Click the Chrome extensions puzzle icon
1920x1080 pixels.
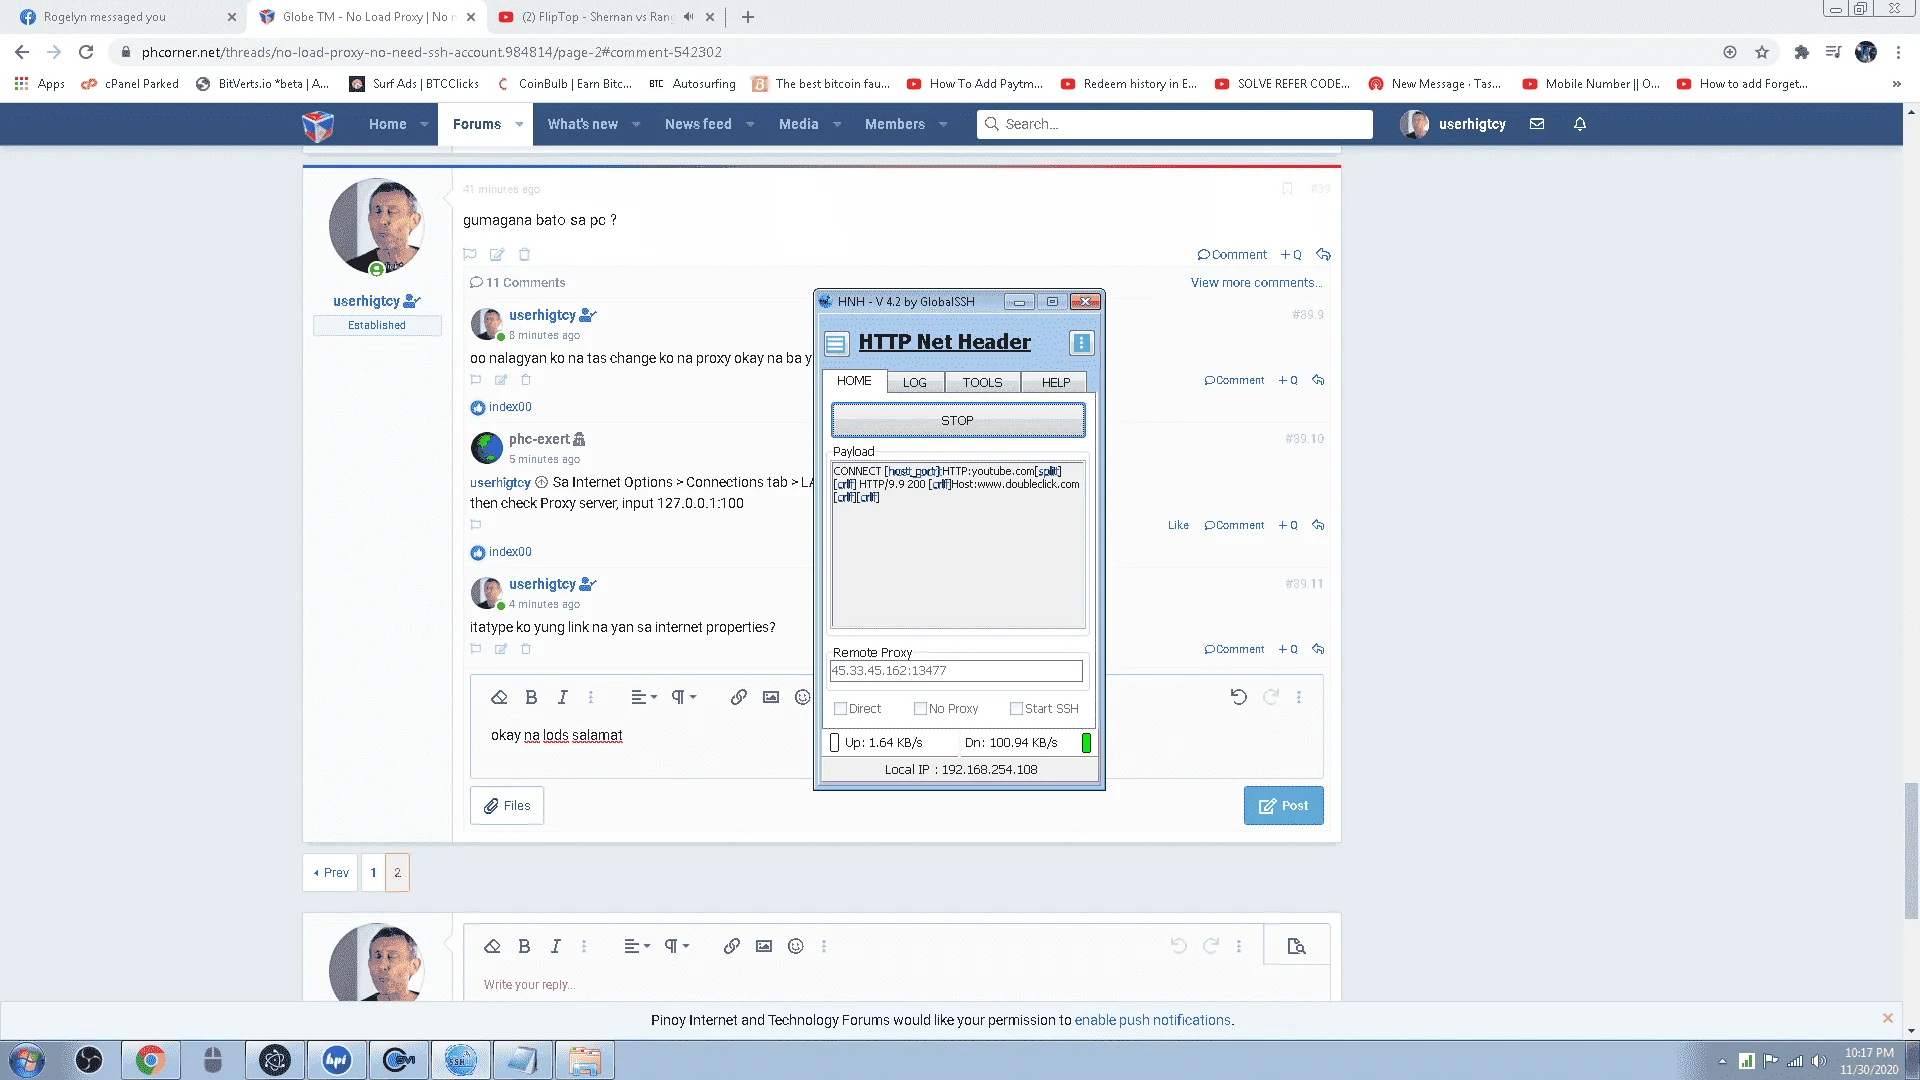(1801, 52)
